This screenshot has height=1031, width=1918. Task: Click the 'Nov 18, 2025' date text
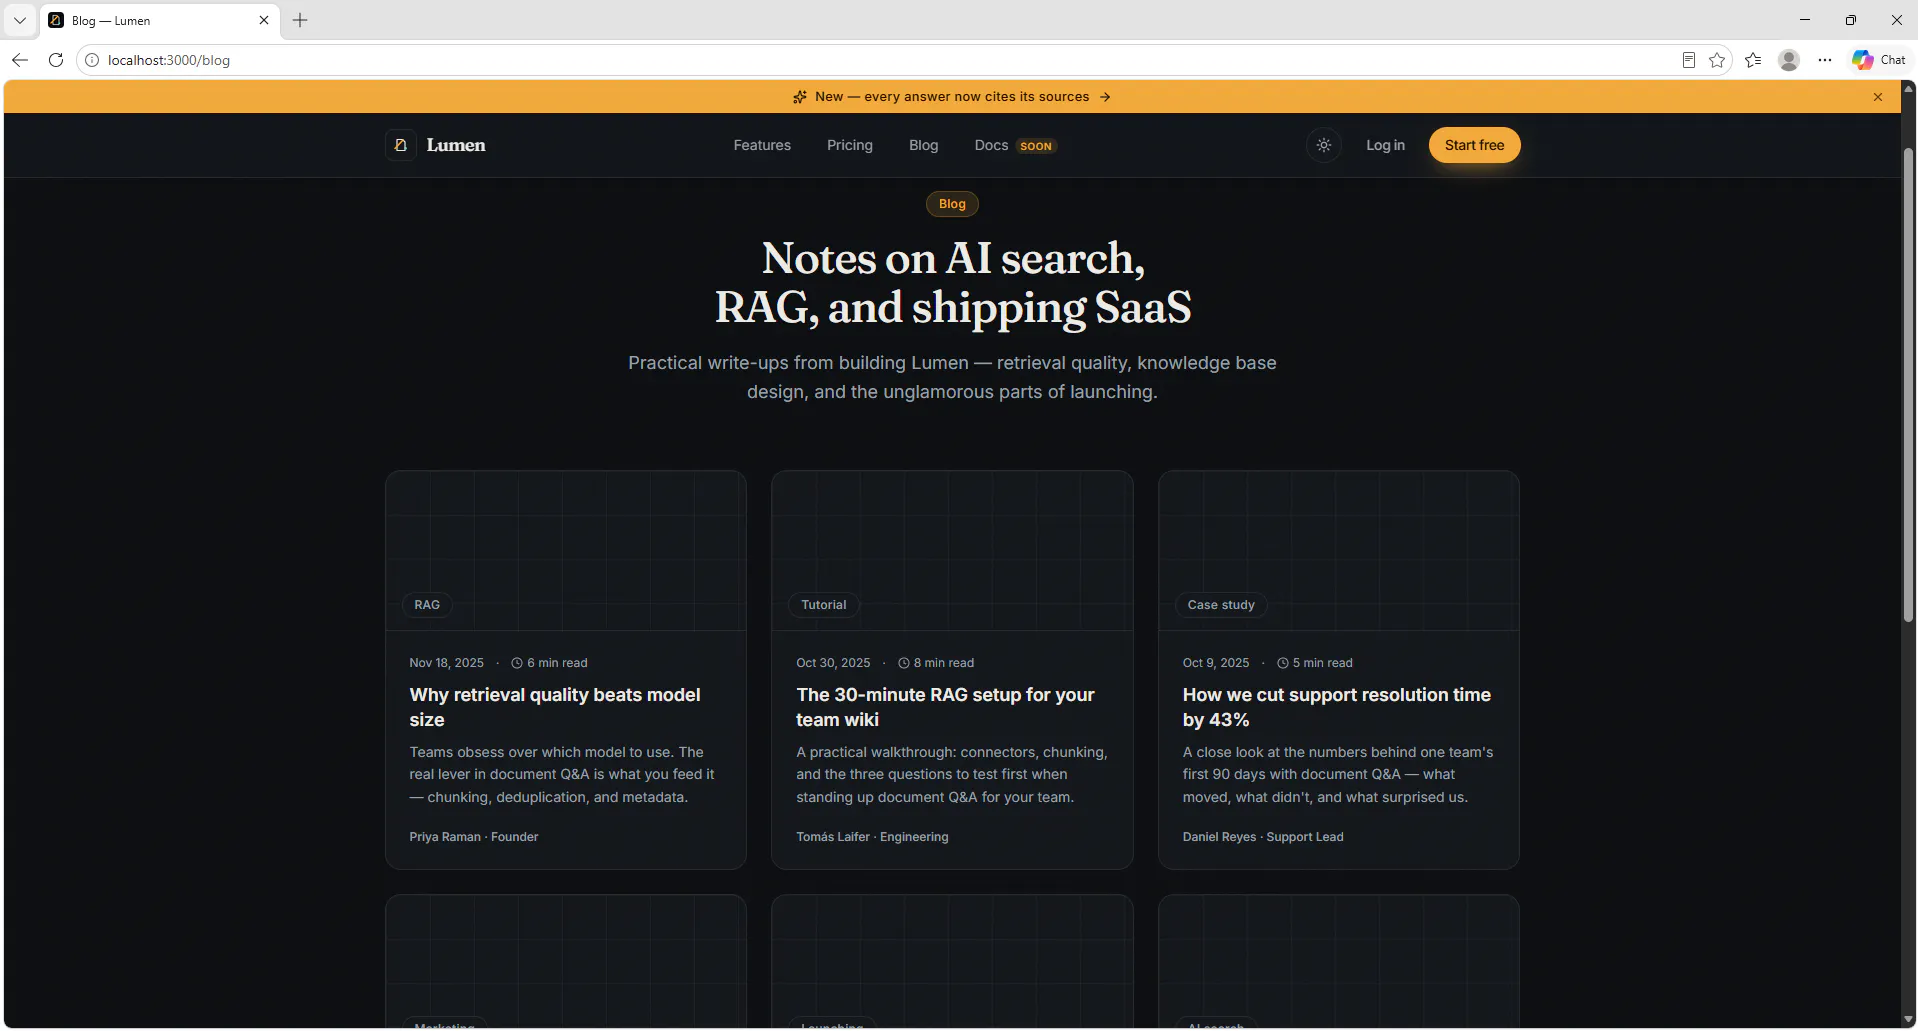(446, 663)
